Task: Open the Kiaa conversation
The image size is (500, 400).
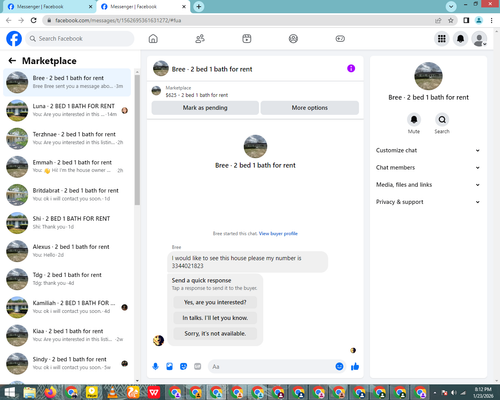Action: (67, 335)
